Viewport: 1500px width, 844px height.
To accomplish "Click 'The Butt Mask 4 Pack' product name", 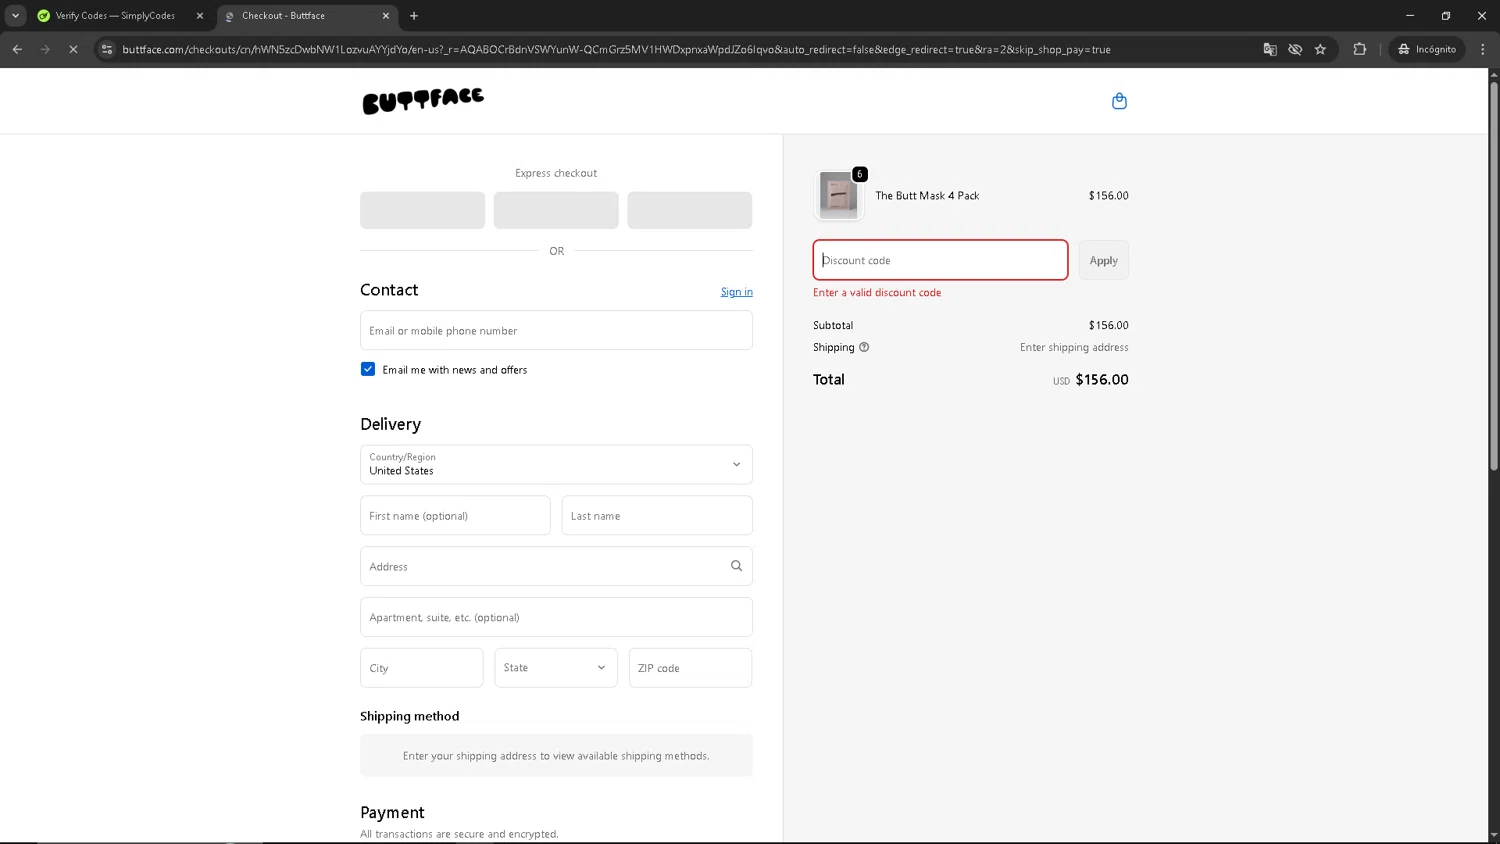I will [927, 196].
